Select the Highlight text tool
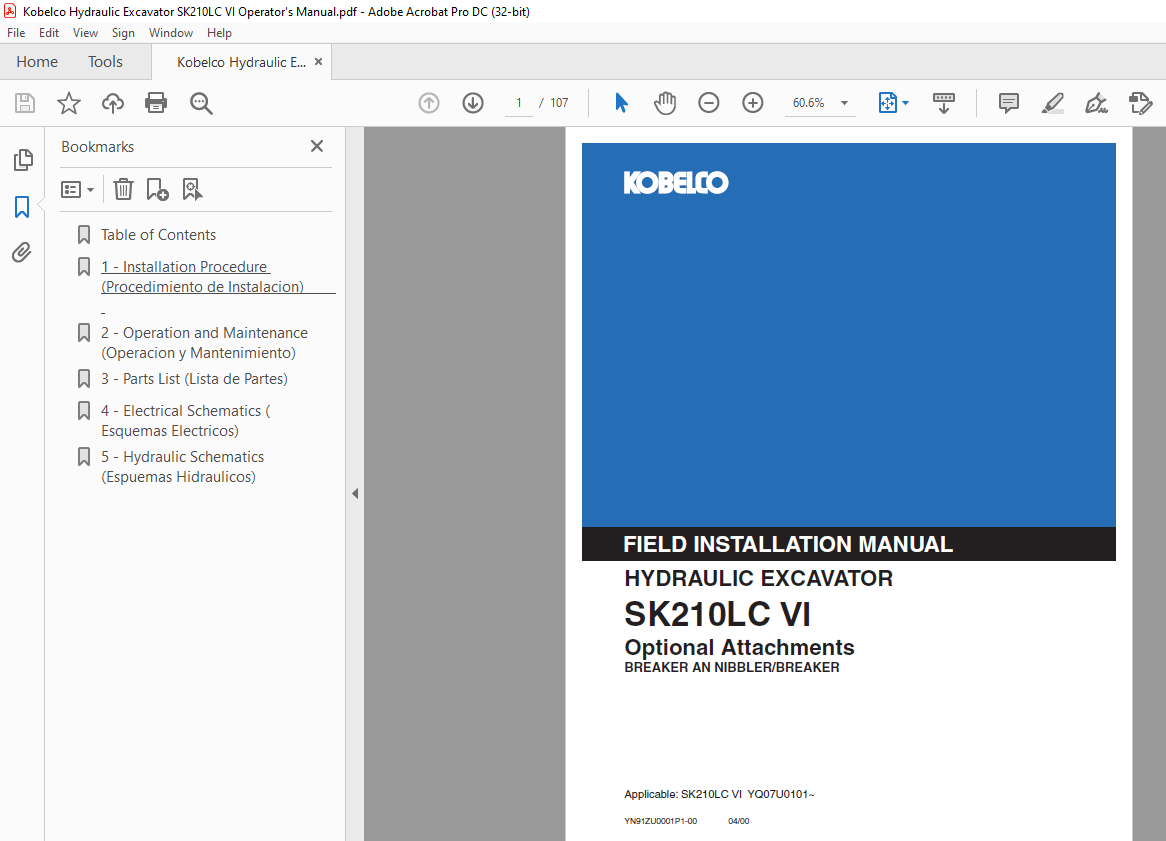1166x841 pixels. [x=1052, y=103]
